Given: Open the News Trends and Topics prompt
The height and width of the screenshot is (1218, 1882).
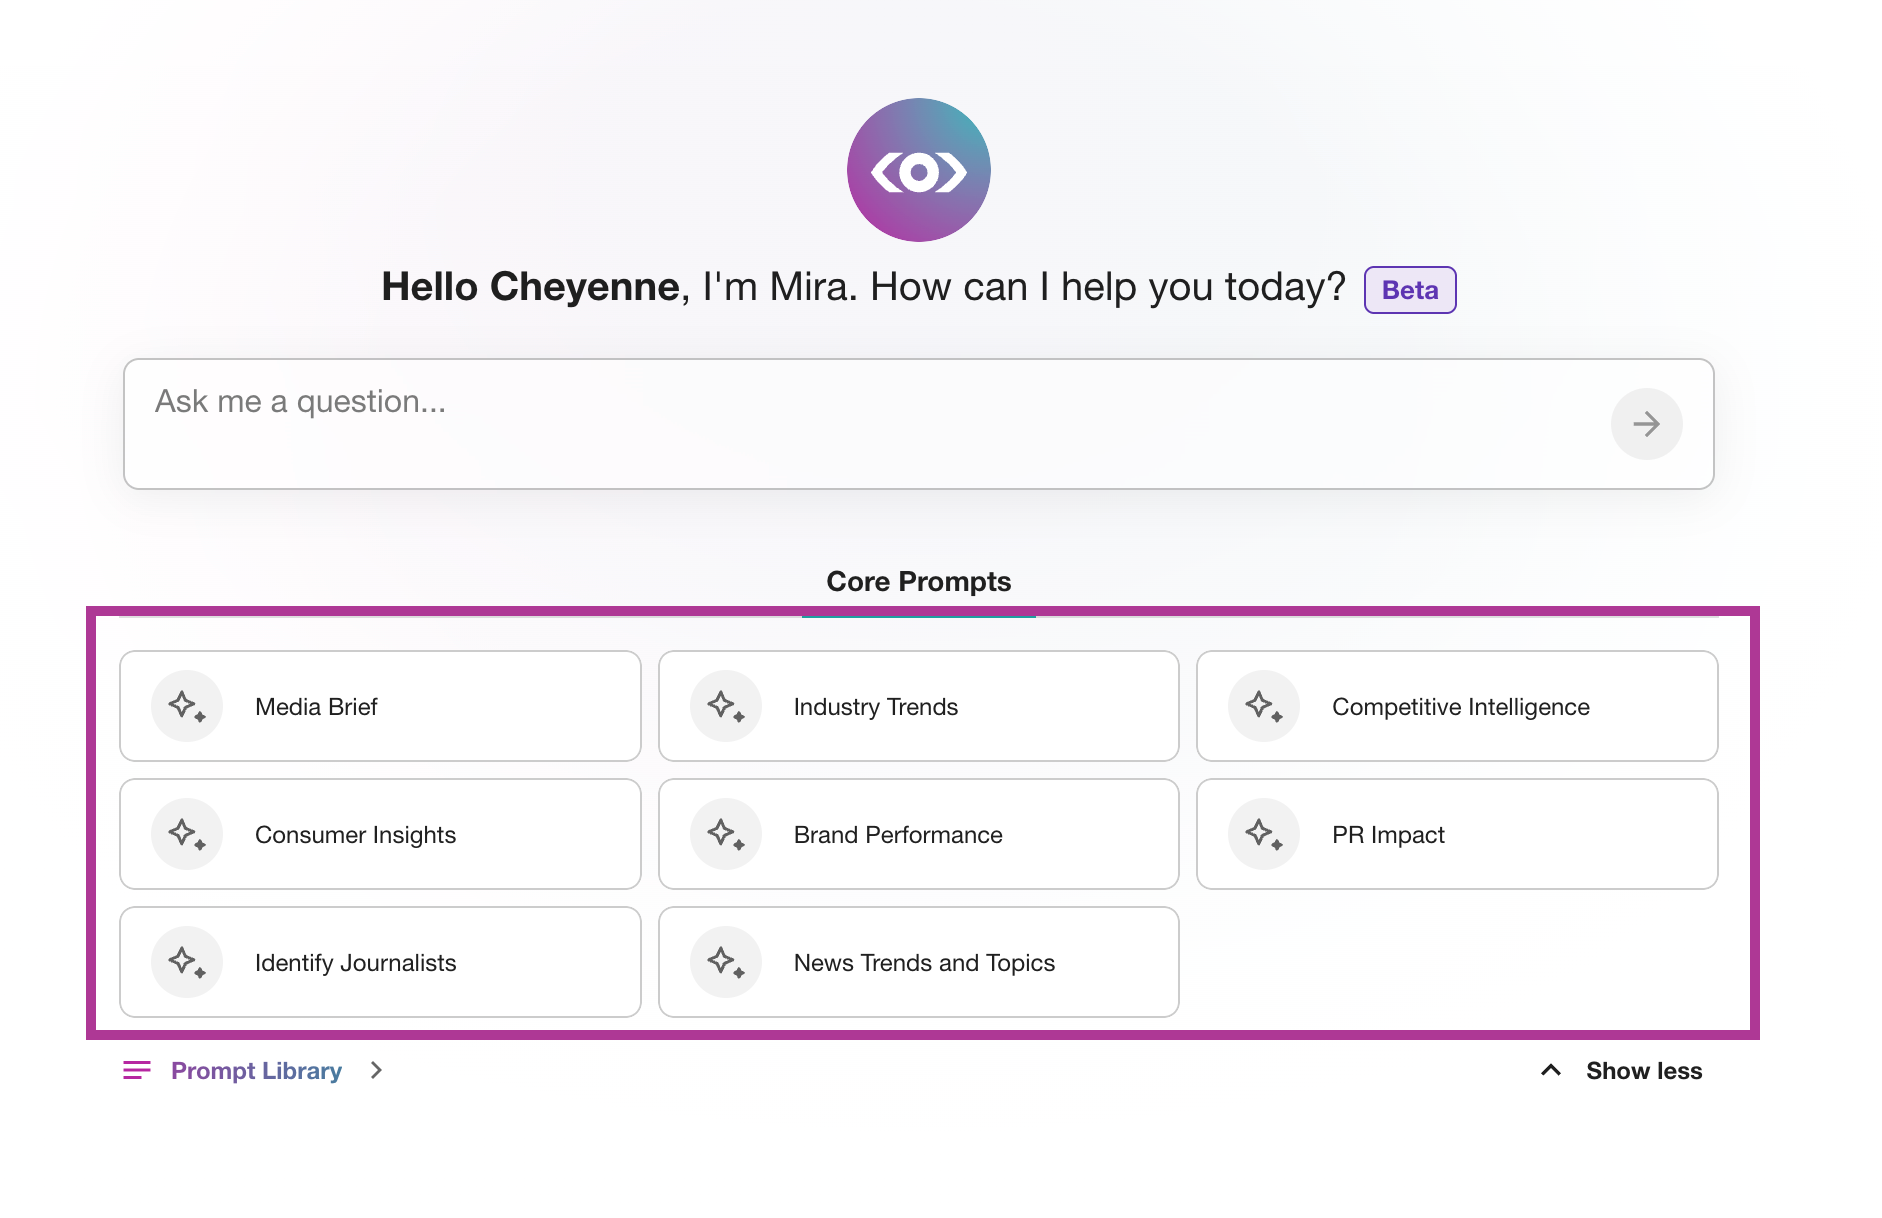Looking at the screenshot, I should pyautogui.click(x=918, y=962).
